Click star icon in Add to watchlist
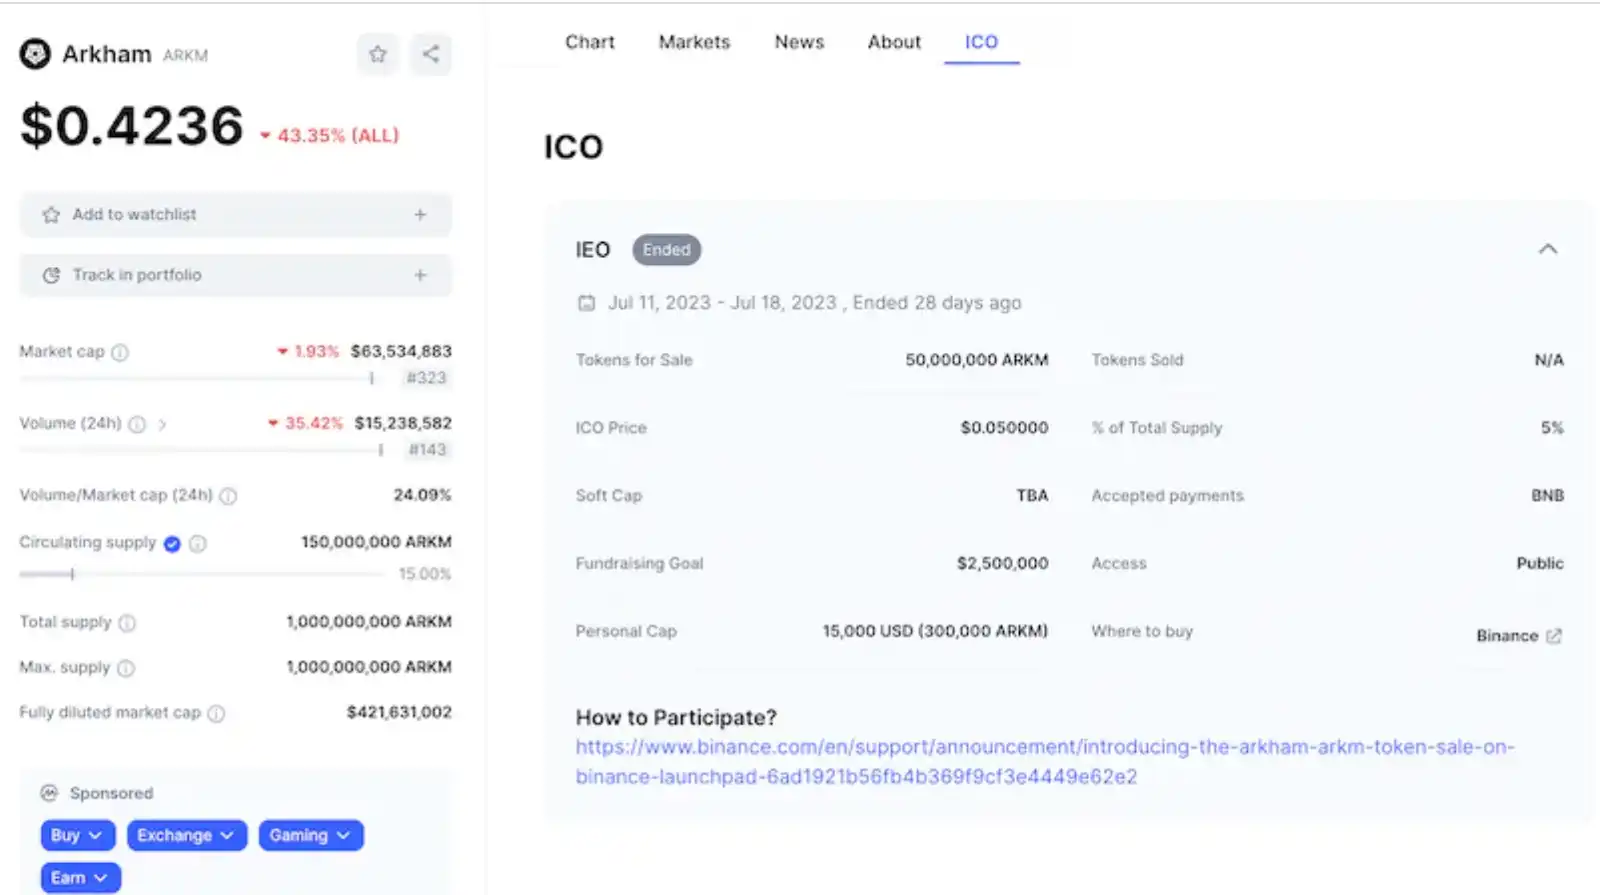The width and height of the screenshot is (1600, 895). click(x=51, y=215)
